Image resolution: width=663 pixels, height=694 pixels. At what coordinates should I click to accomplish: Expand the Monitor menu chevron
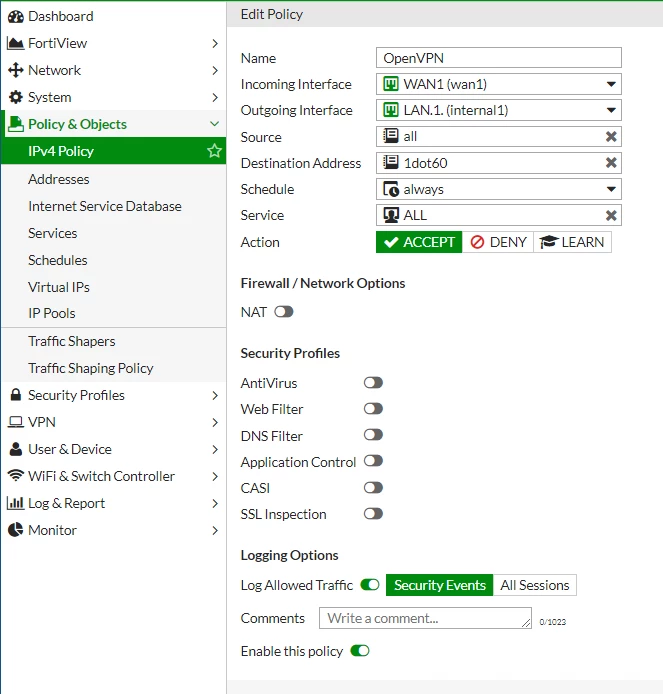215,530
